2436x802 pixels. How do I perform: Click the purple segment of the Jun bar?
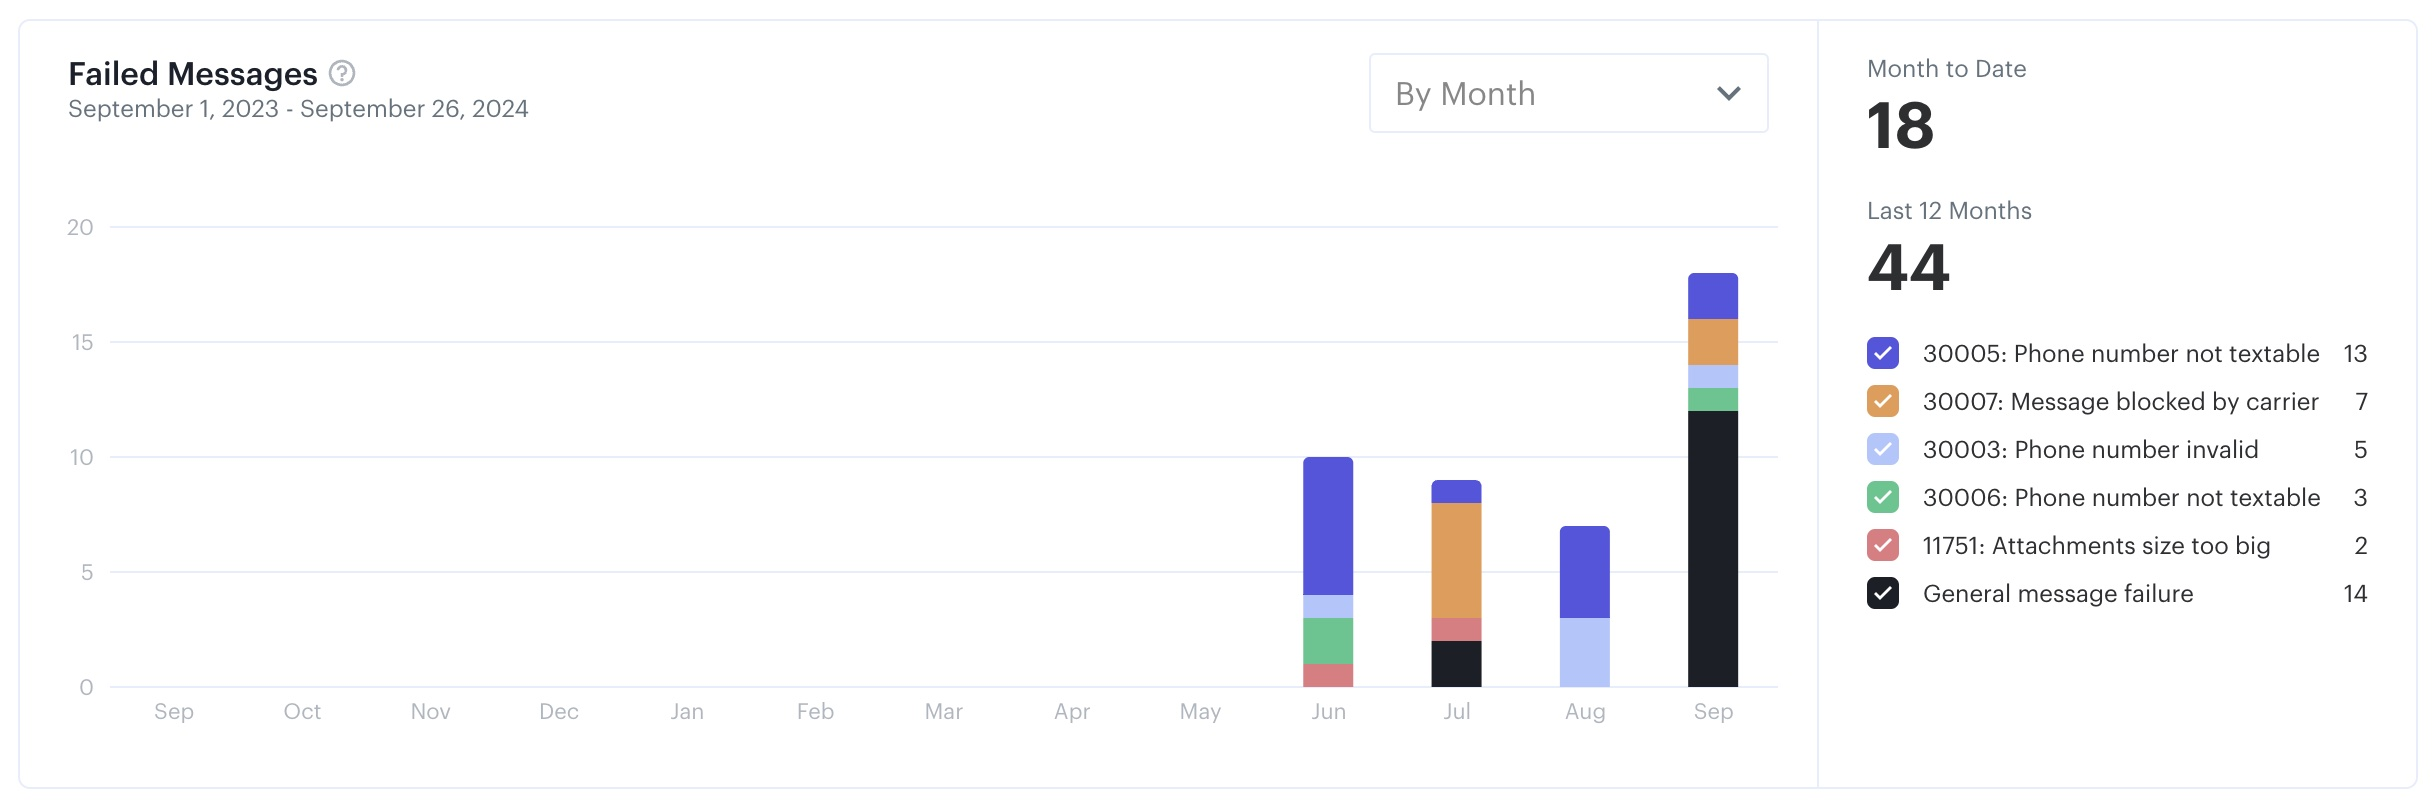click(x=1327, y=526)
